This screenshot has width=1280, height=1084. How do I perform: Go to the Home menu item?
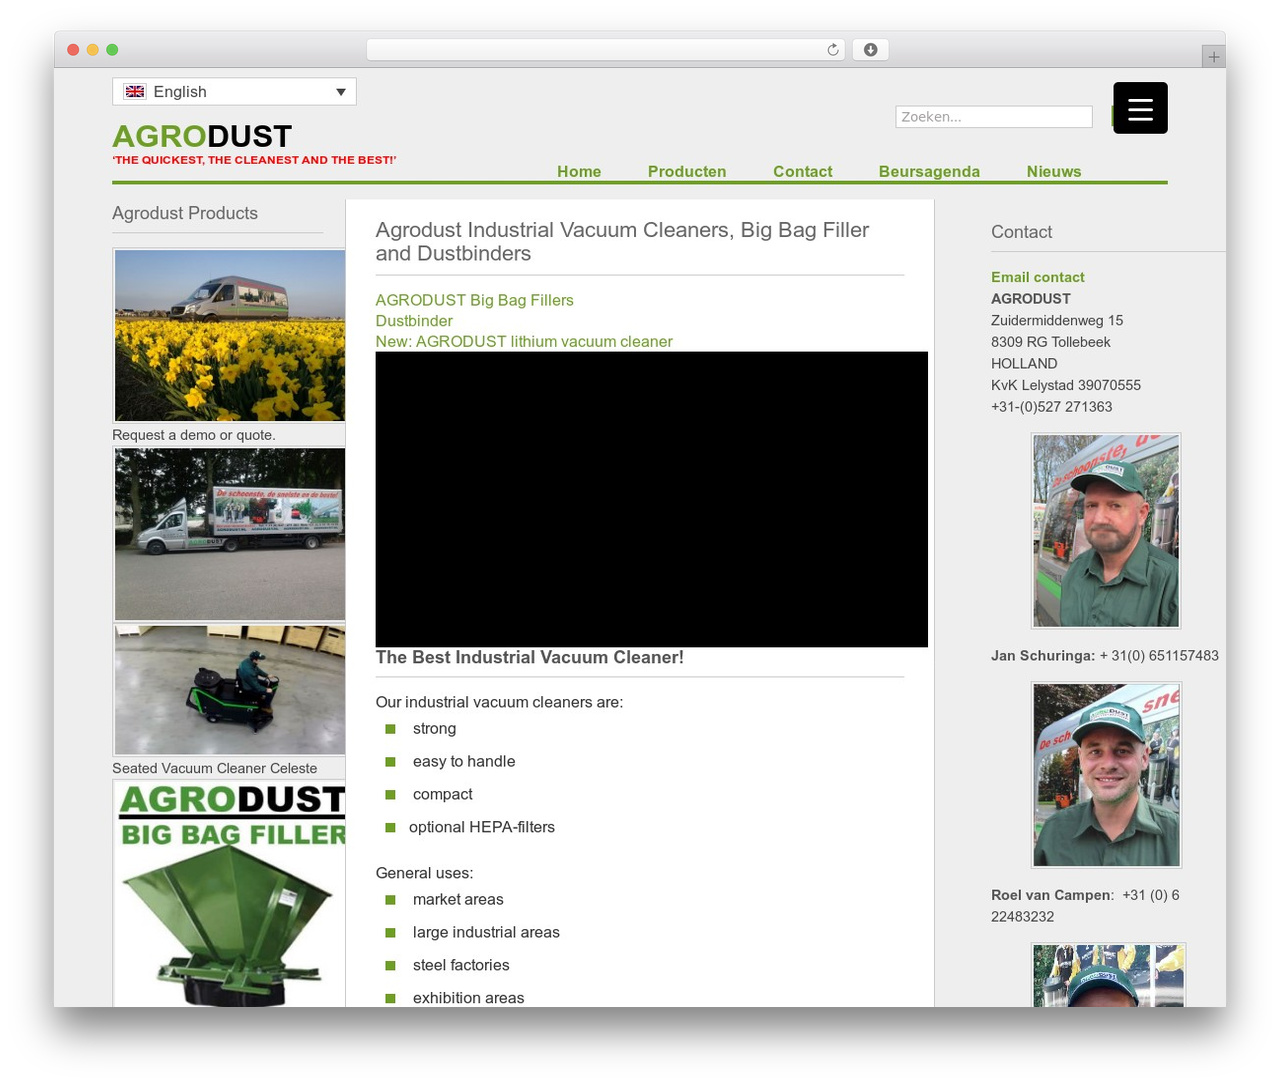coord(579,171)
